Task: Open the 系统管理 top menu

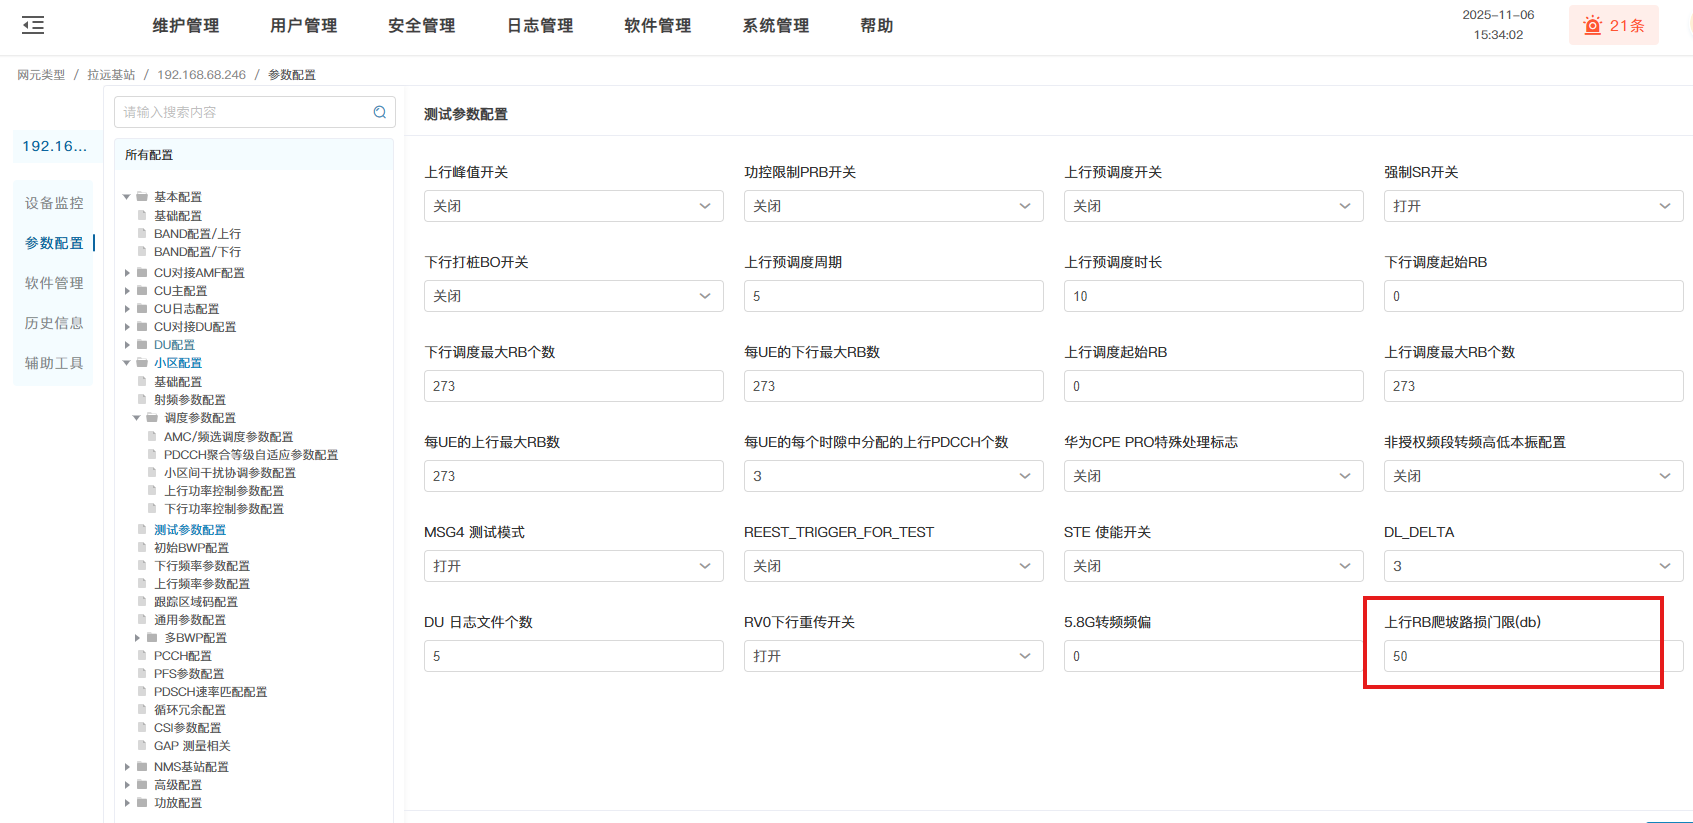Action: tap(775, 26)
